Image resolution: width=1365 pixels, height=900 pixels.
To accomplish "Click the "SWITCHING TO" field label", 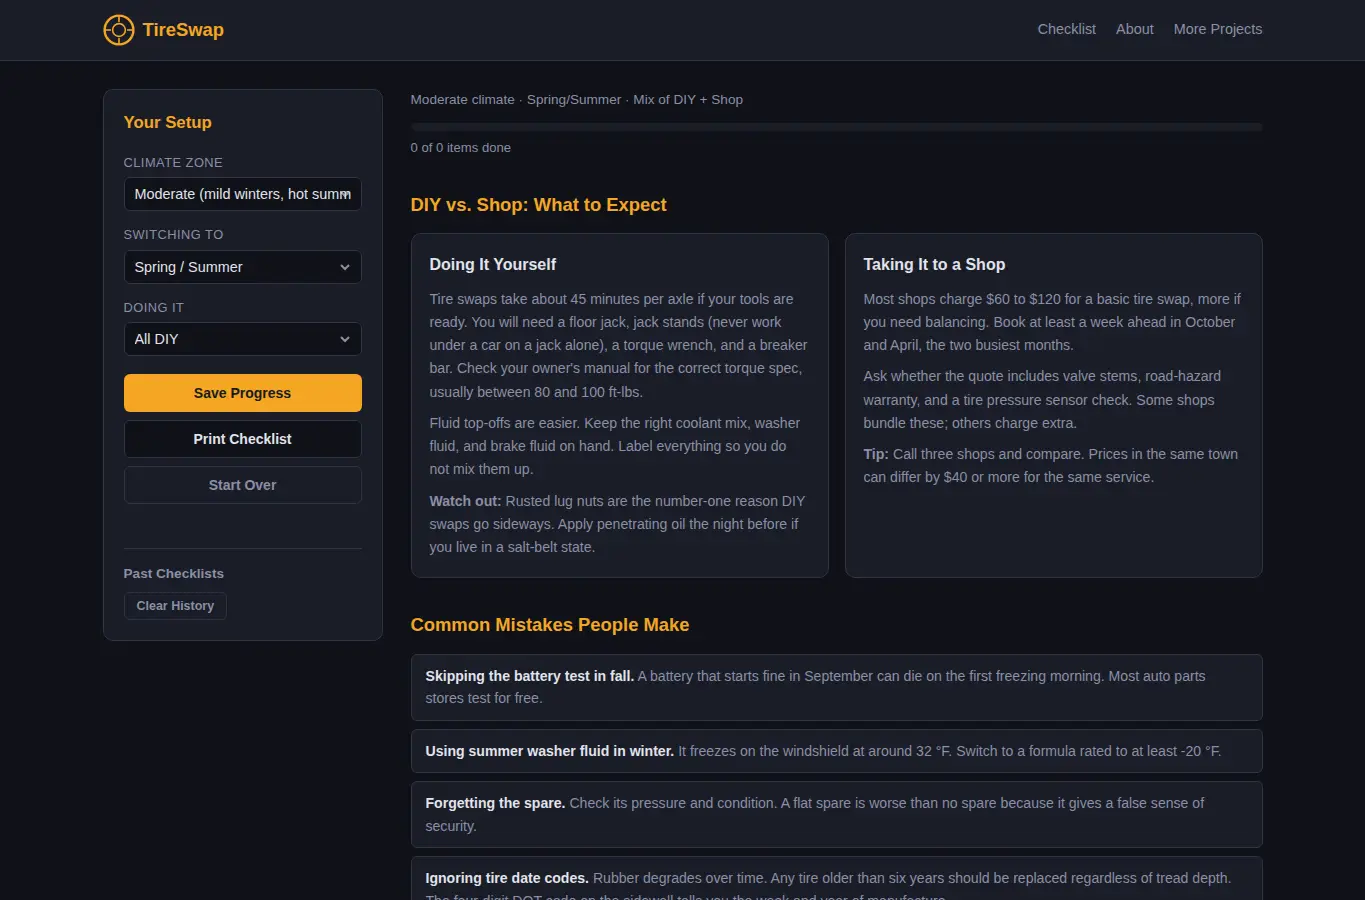I will [173, 235].
